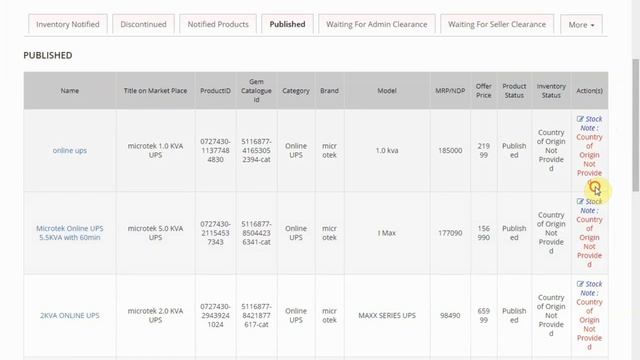
Task: Click the MAXX SERIES UPS model cell
Action: click(387, 316)
